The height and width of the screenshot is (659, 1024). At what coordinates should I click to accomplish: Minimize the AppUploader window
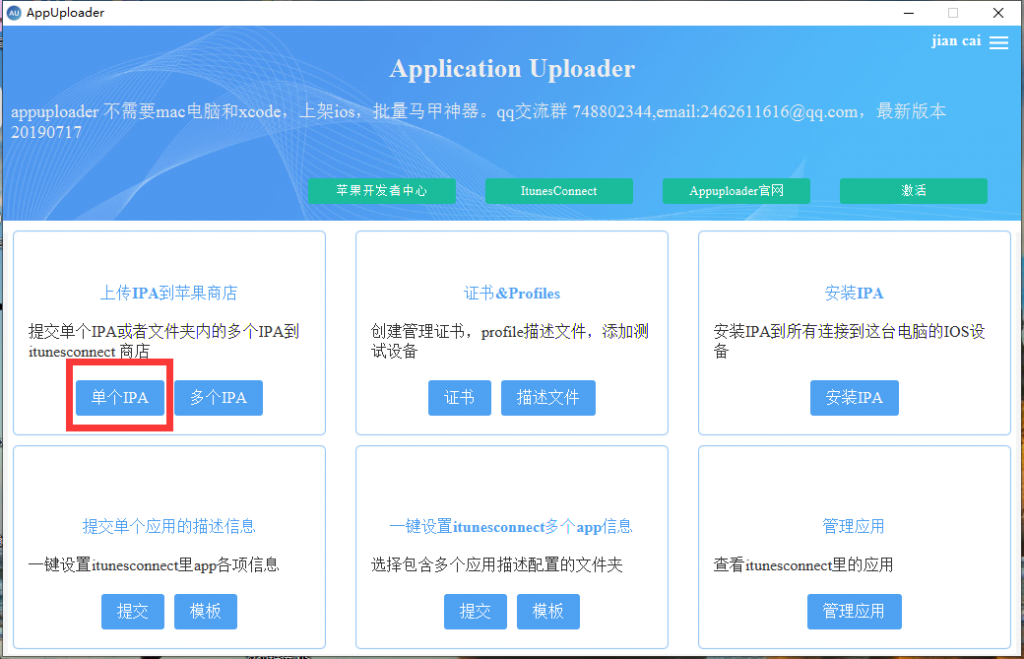pos(908,13)
